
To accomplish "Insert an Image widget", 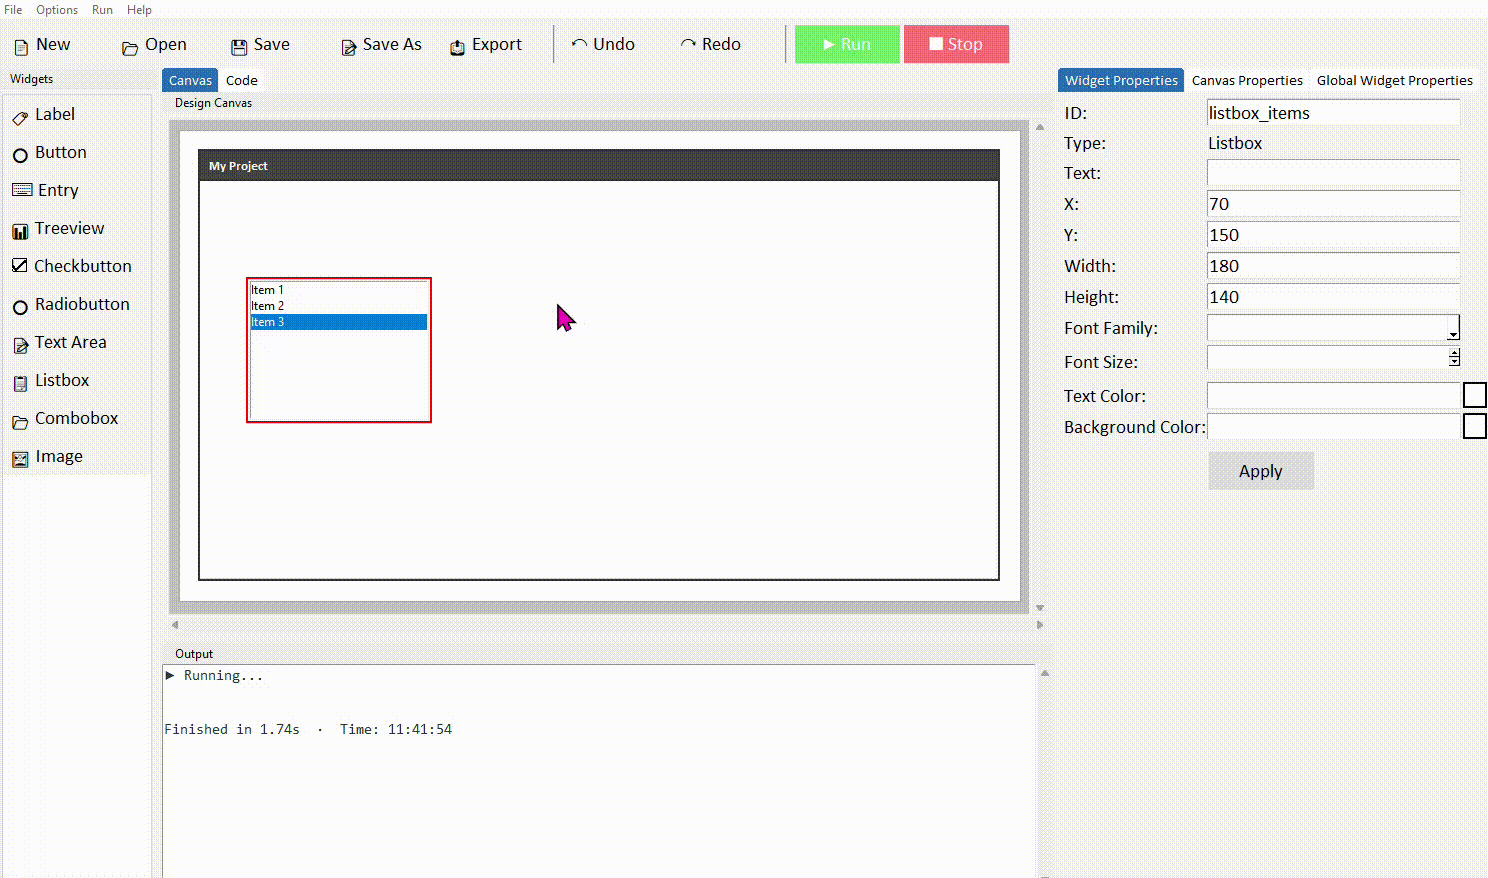I will click(x=57, y=456).
